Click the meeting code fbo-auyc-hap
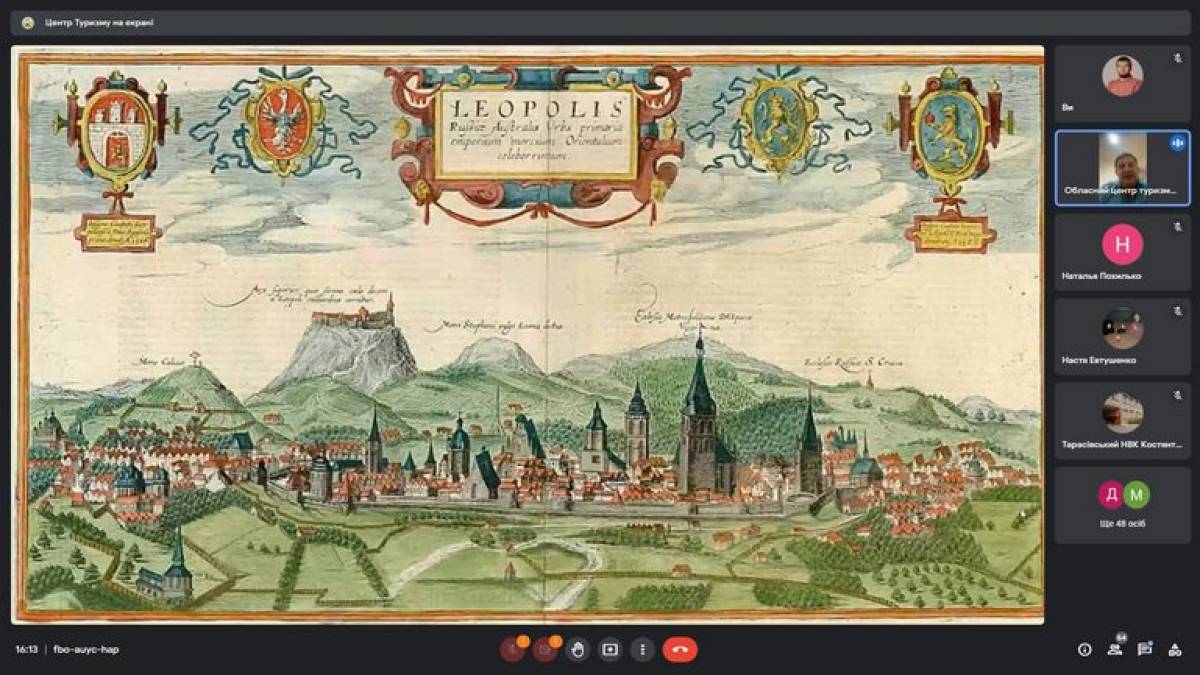 point(84,650)
